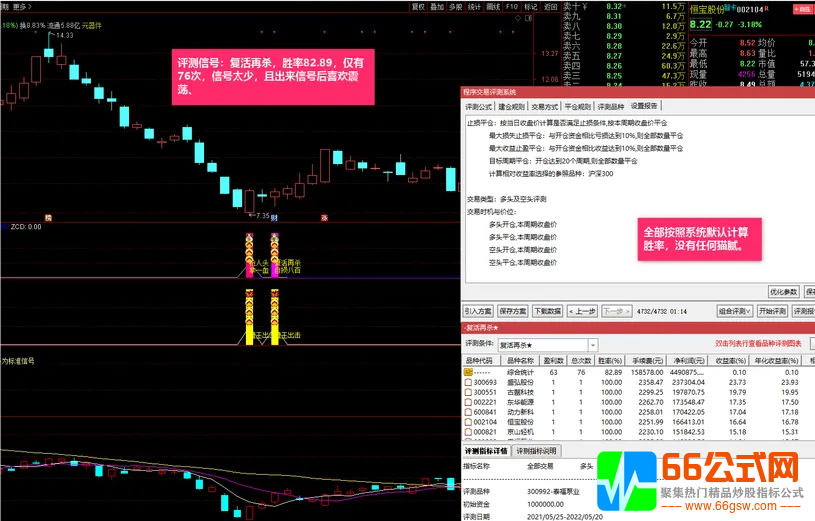The image size is (815, 521).
Task: Open the 评测条件 dropdown list
Action: [592, 344]
